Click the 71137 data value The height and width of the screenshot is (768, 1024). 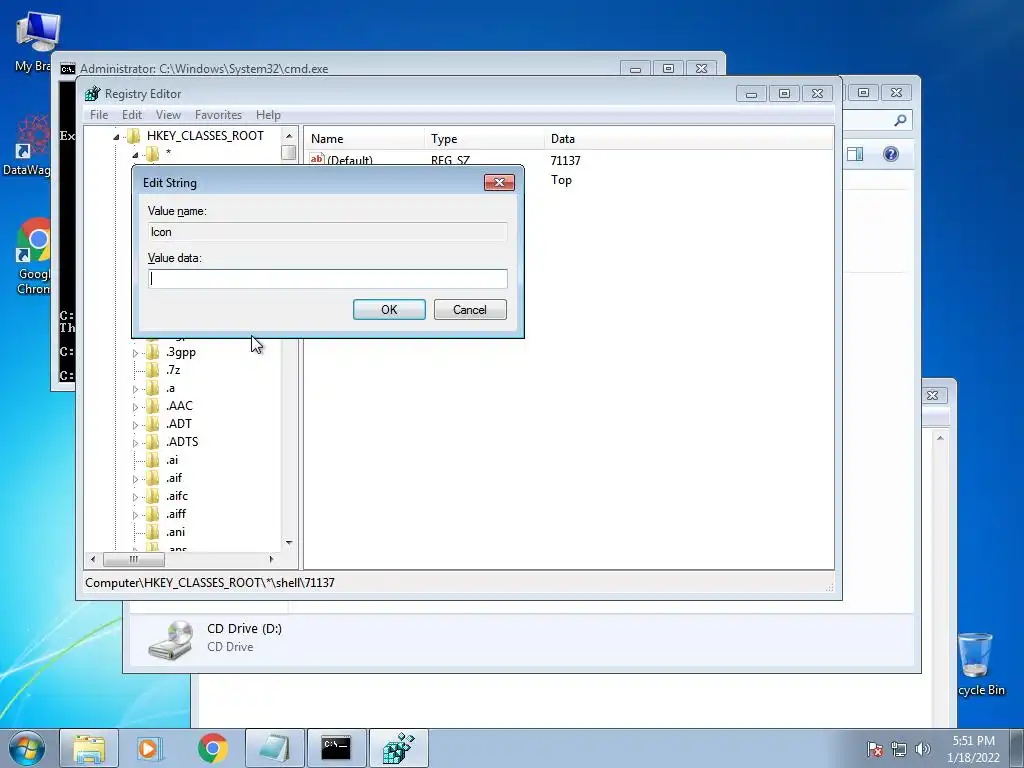pyautogui.click(x=566, y=161)
